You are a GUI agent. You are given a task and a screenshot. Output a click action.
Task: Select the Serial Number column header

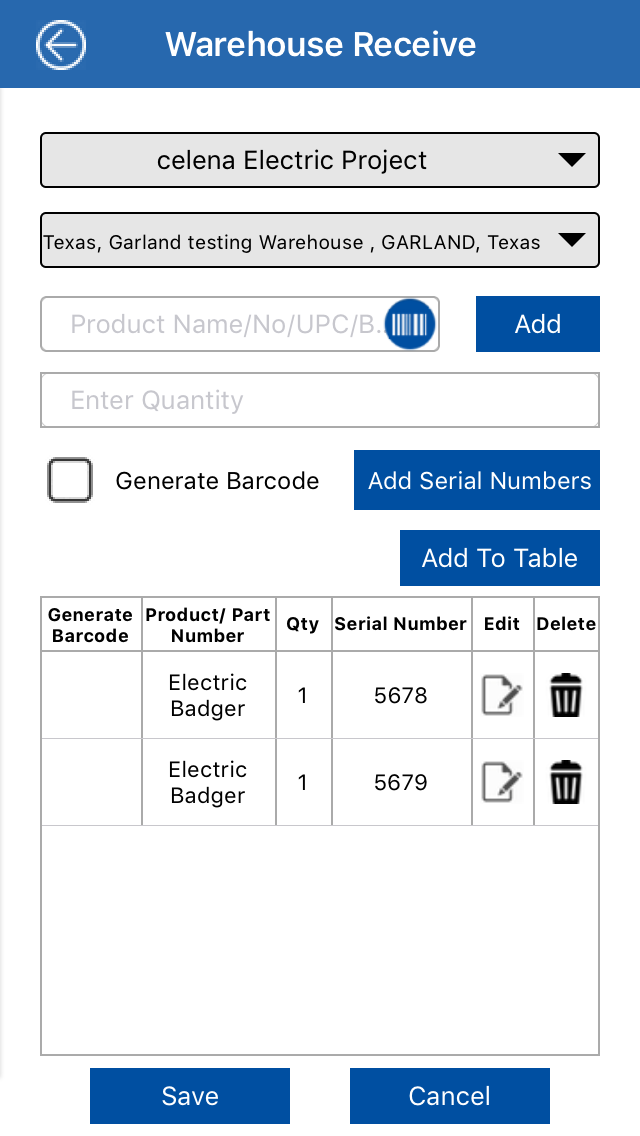(x=401, y=624)
